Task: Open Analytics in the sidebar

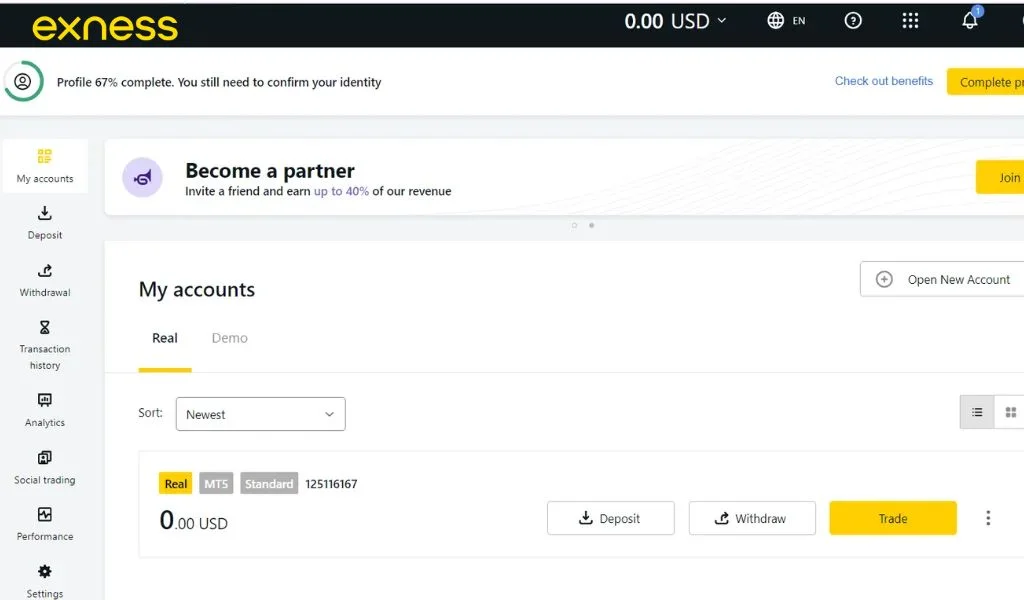Action: 45,409
